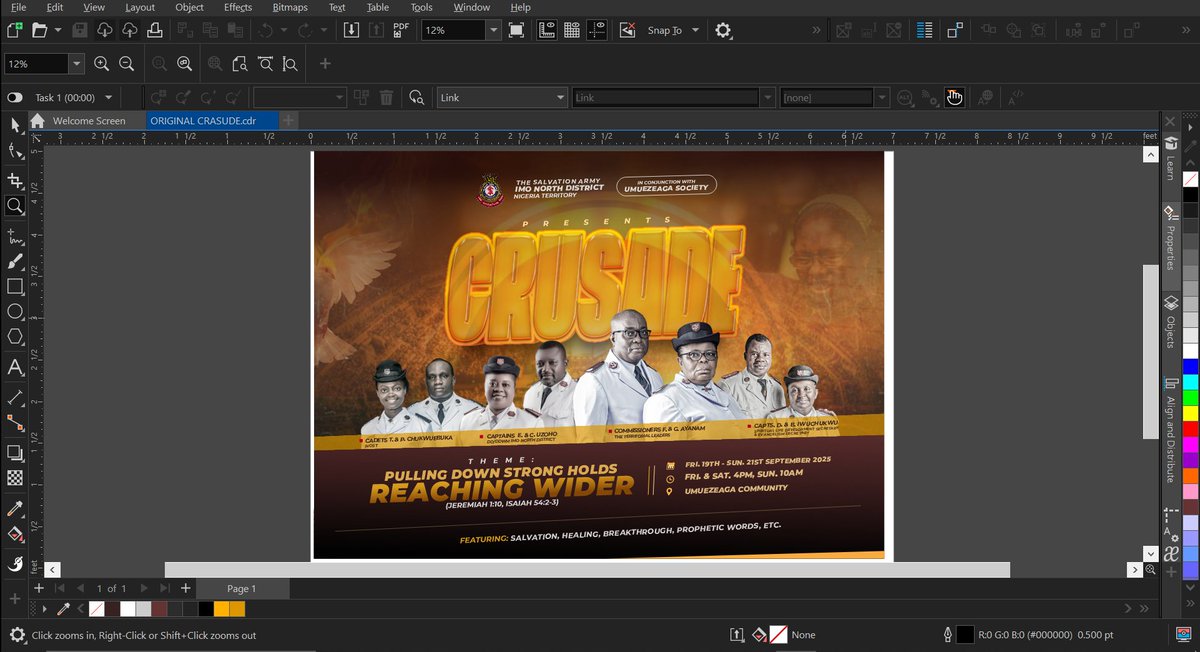Image resolution: width=1200 pixels, height=652 pixels.
Task: Select the Ellipse tool
Action: click(15, 311)
